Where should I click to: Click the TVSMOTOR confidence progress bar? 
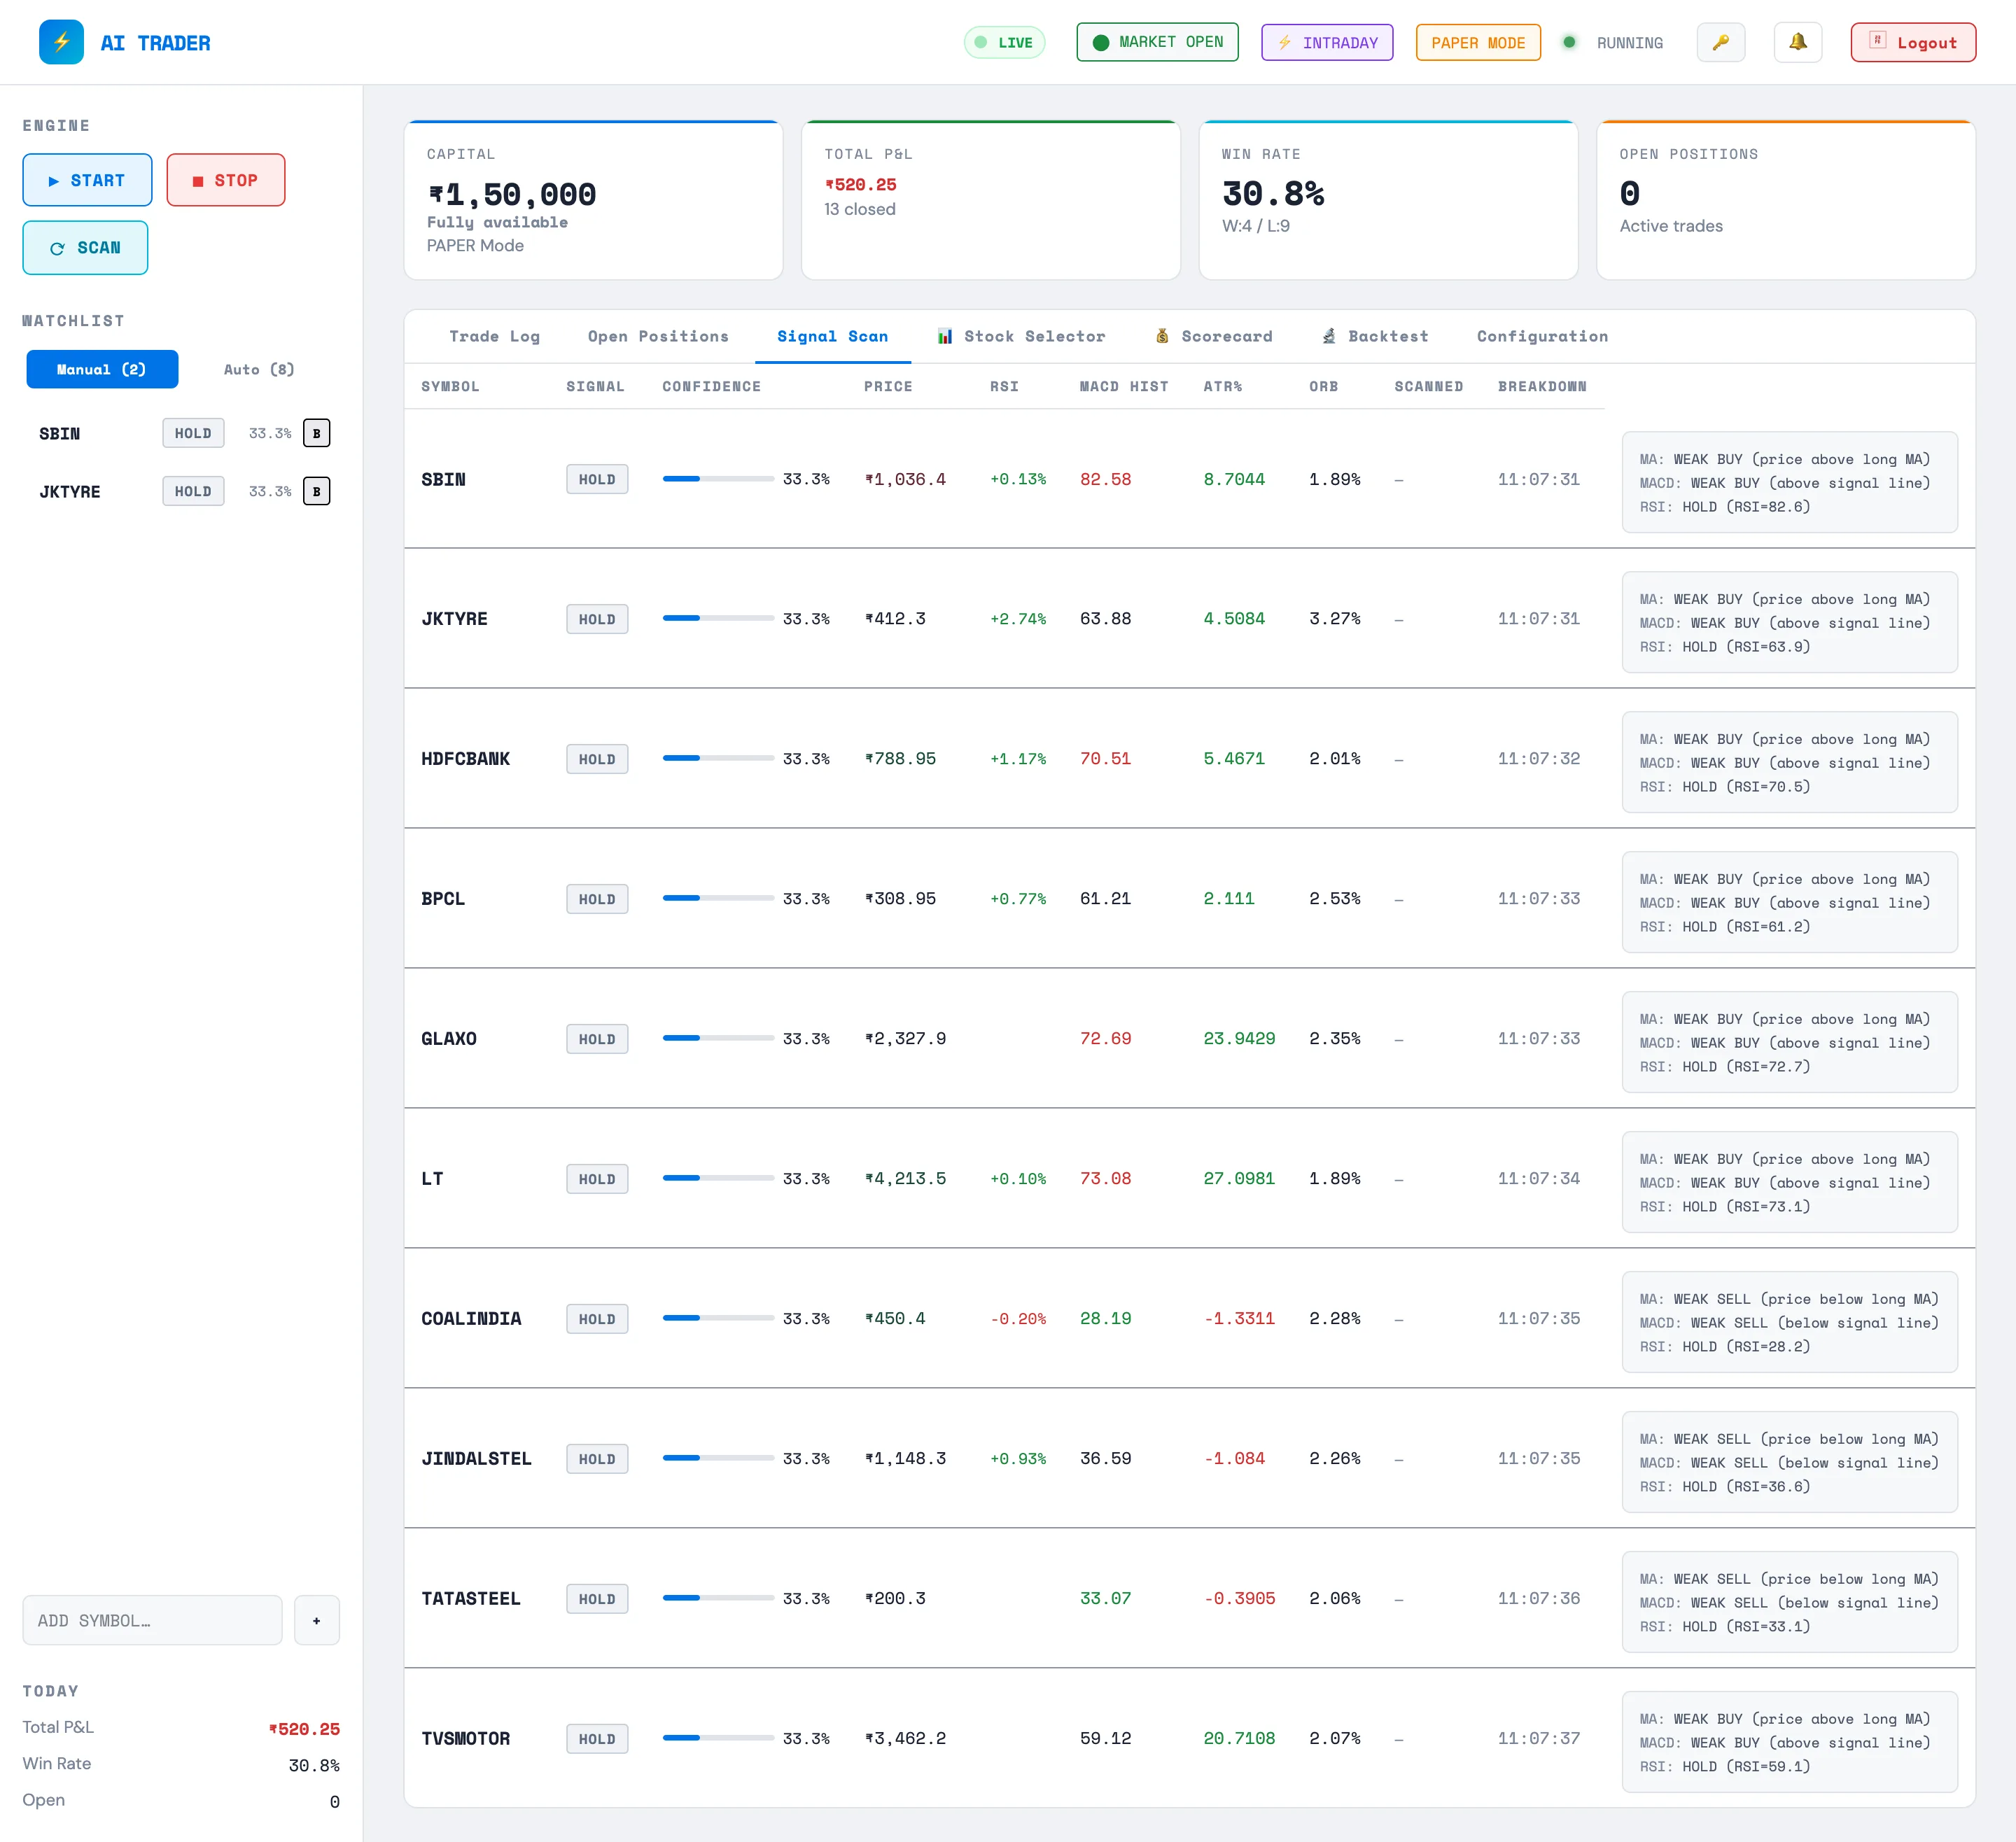718,1738
